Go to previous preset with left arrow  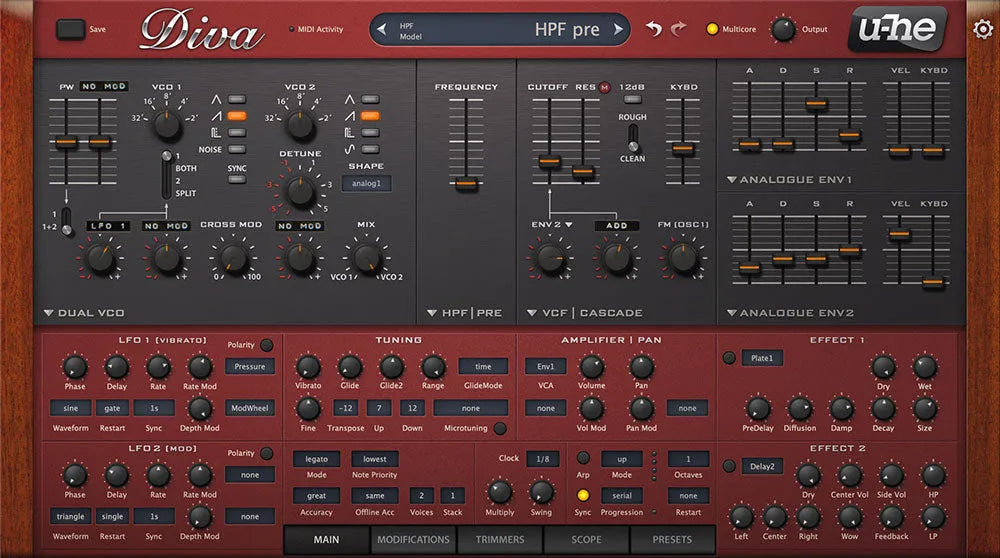tap(381, 29)
